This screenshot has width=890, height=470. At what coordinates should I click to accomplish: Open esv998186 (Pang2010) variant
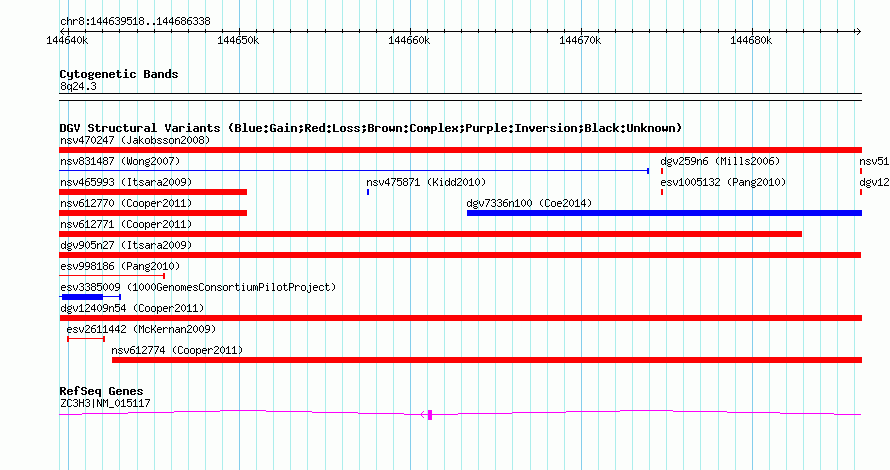[x=120, y=266]
